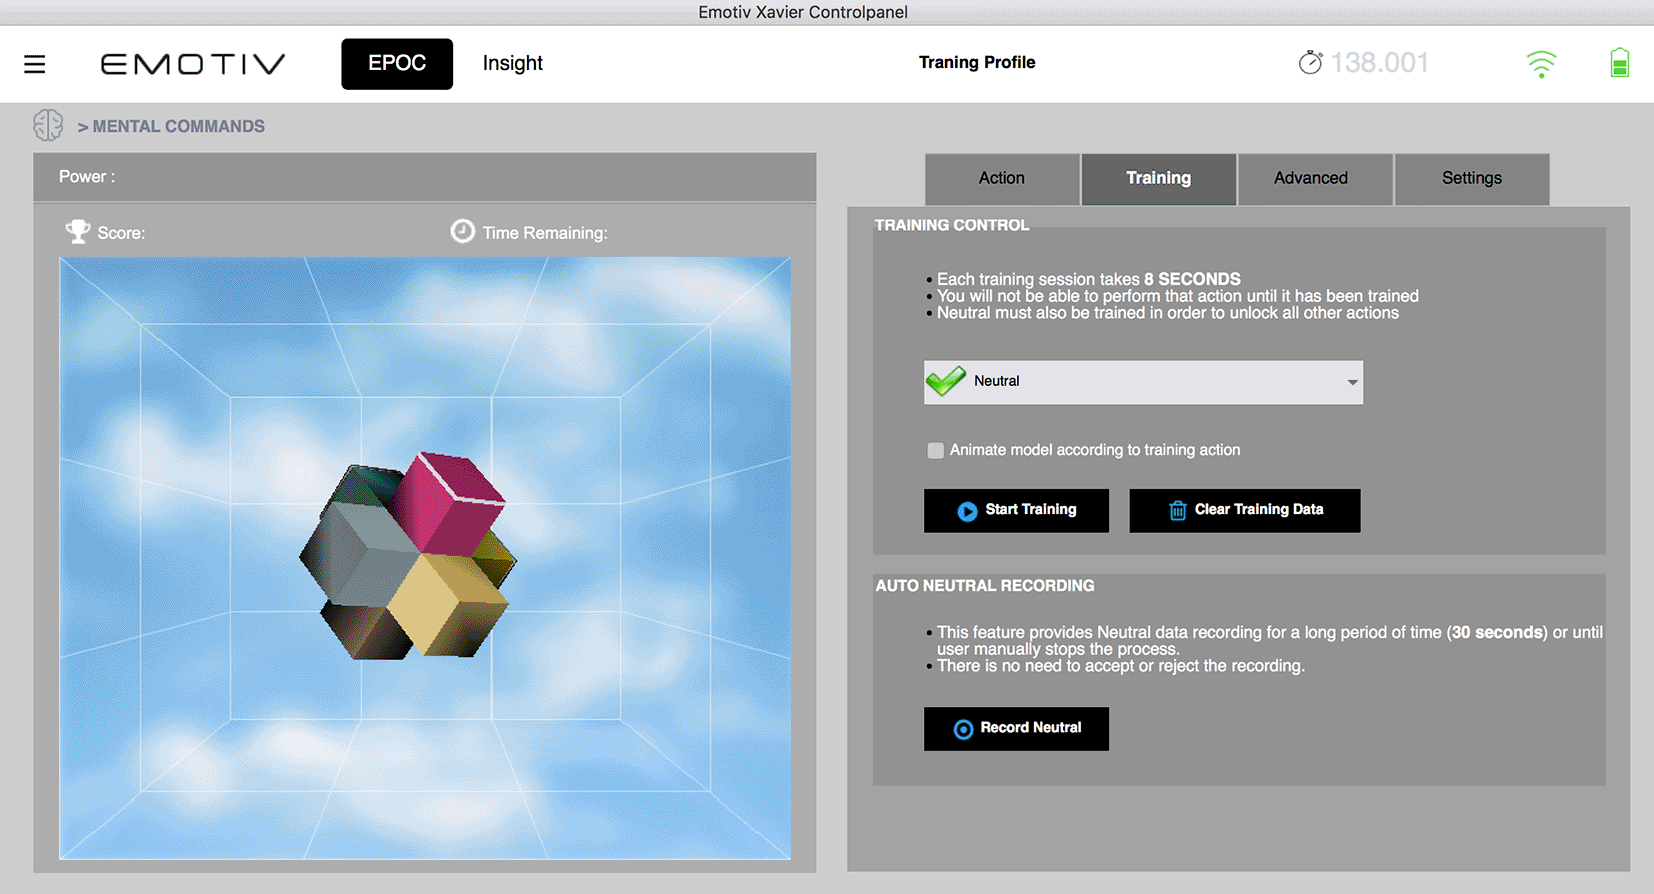Screen dimensions: 1654x894
Task: Click the Score trophy icon
Action: 77,232
